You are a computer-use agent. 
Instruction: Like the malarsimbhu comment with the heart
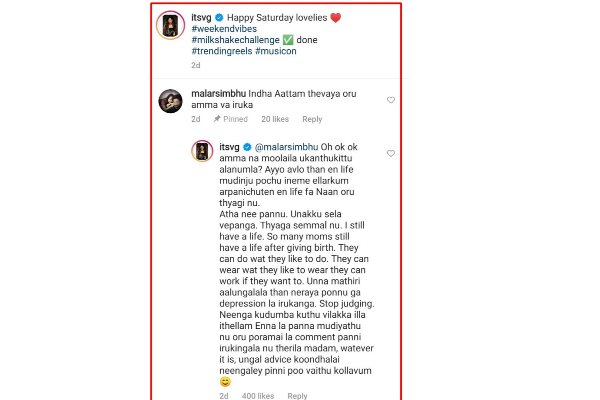[x=390, y=100]
